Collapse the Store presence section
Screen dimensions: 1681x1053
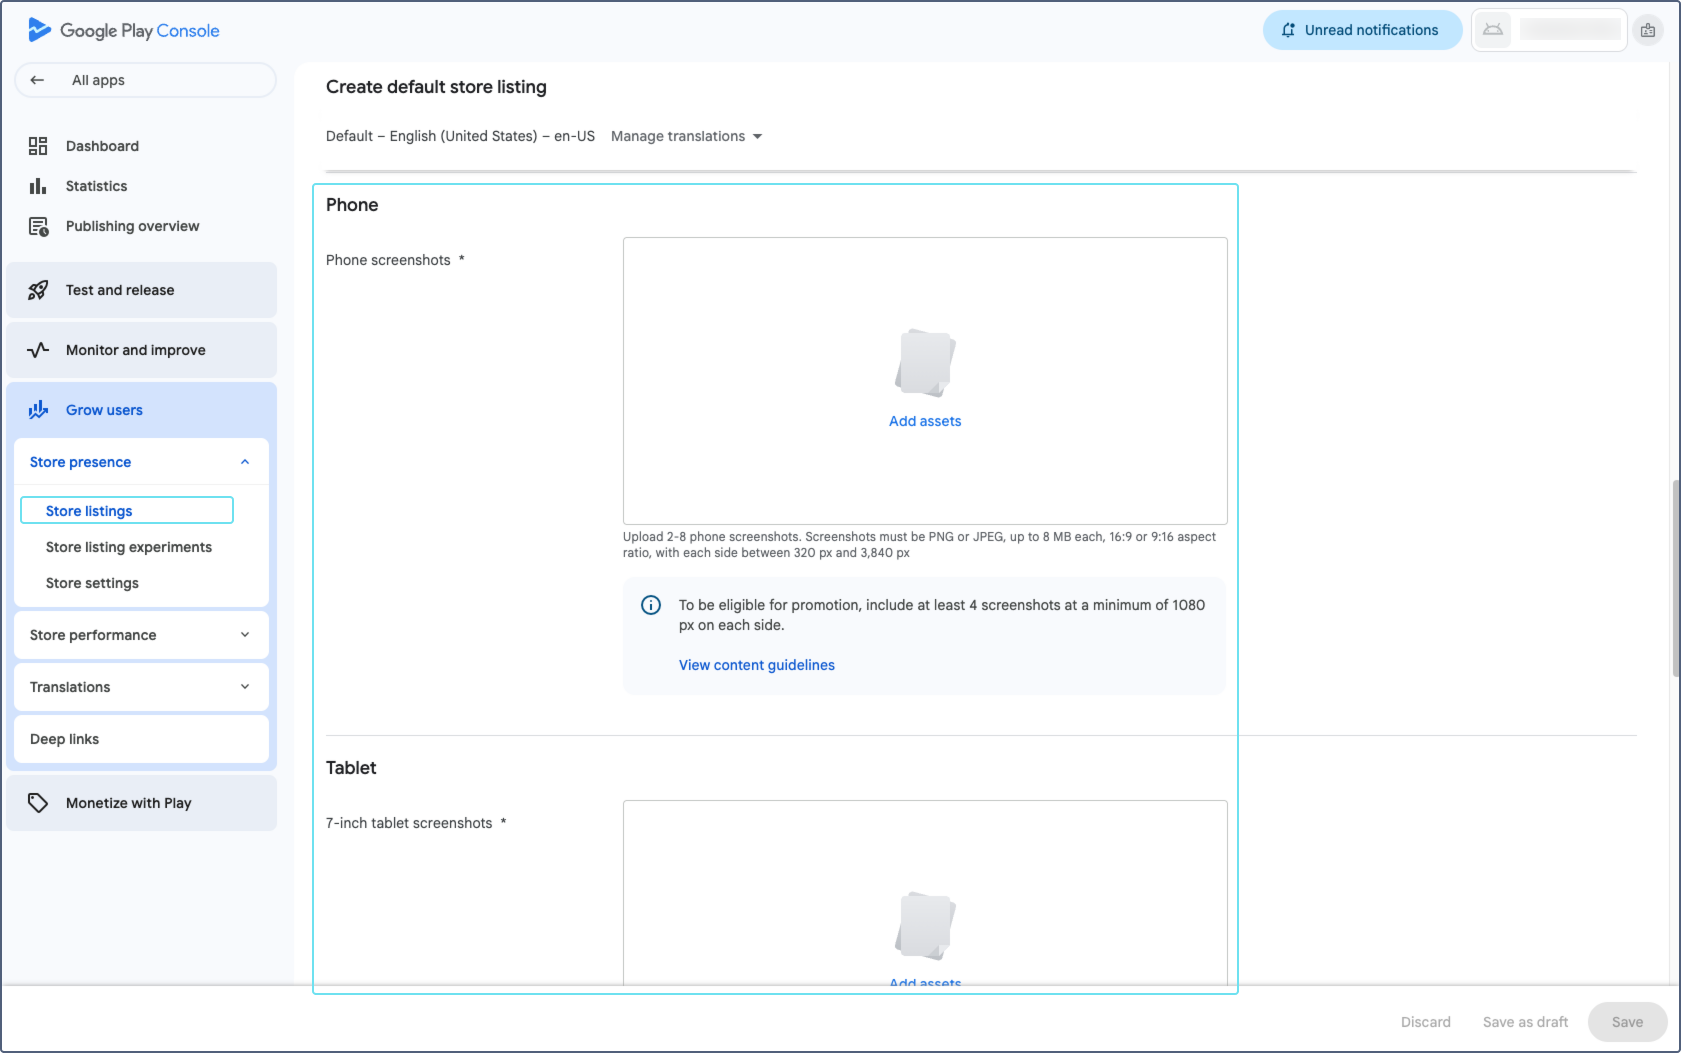coord(245,462)
